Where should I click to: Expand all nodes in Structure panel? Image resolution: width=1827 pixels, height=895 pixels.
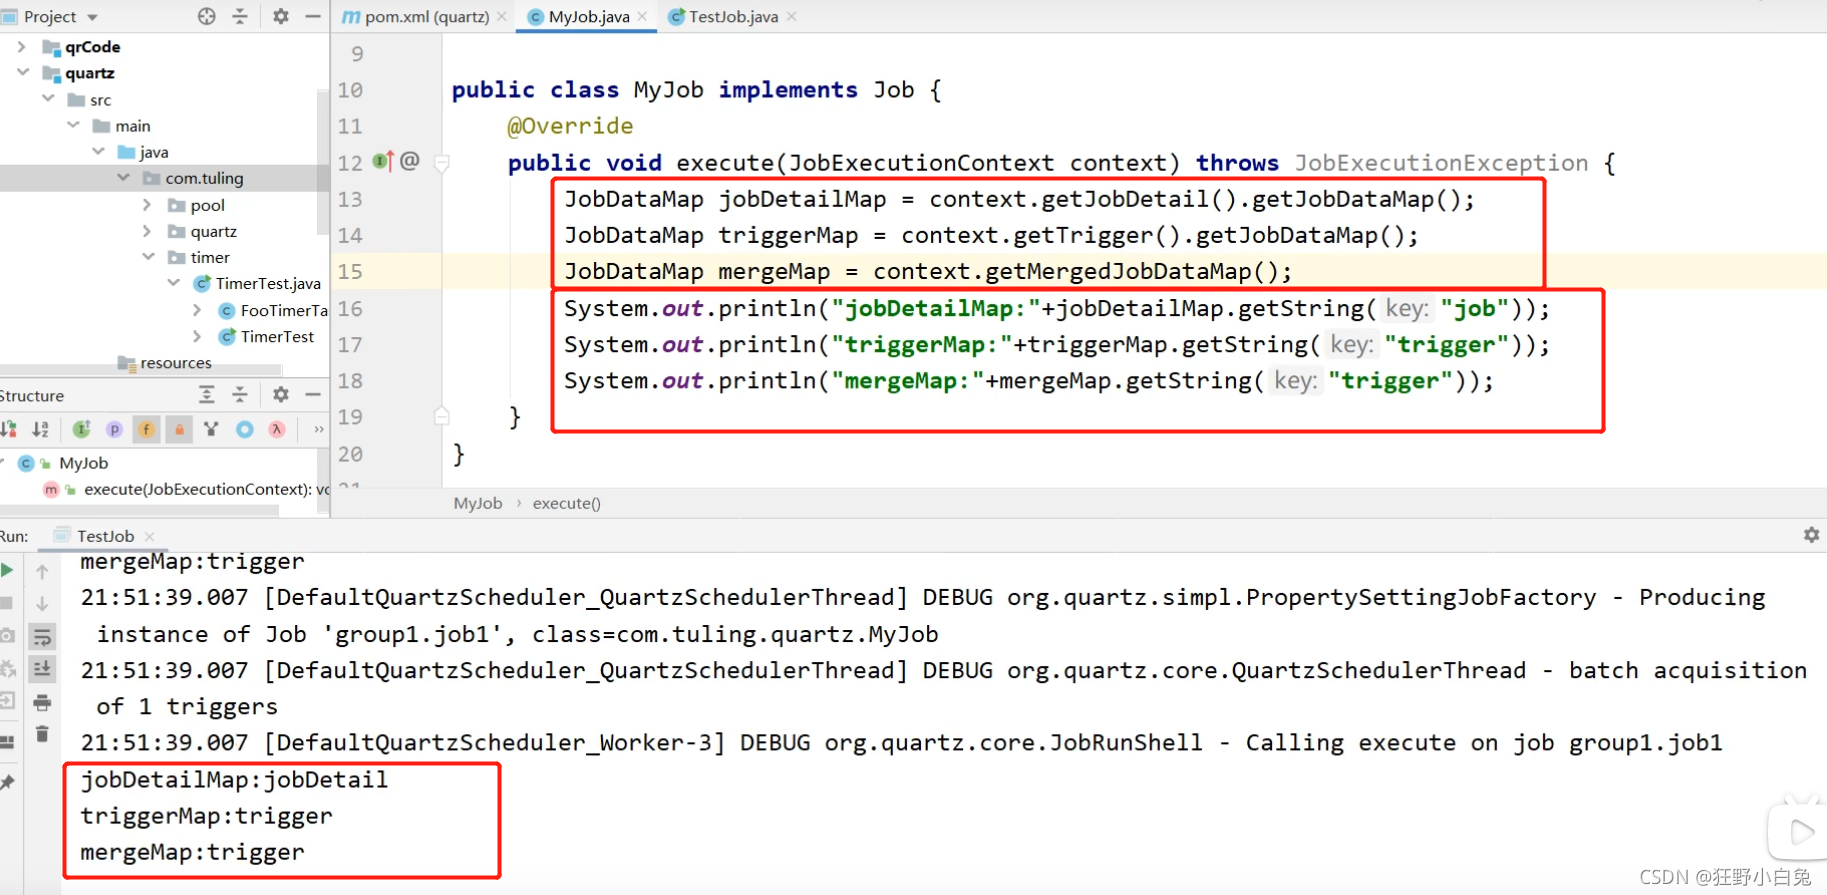tap(207, 395)
